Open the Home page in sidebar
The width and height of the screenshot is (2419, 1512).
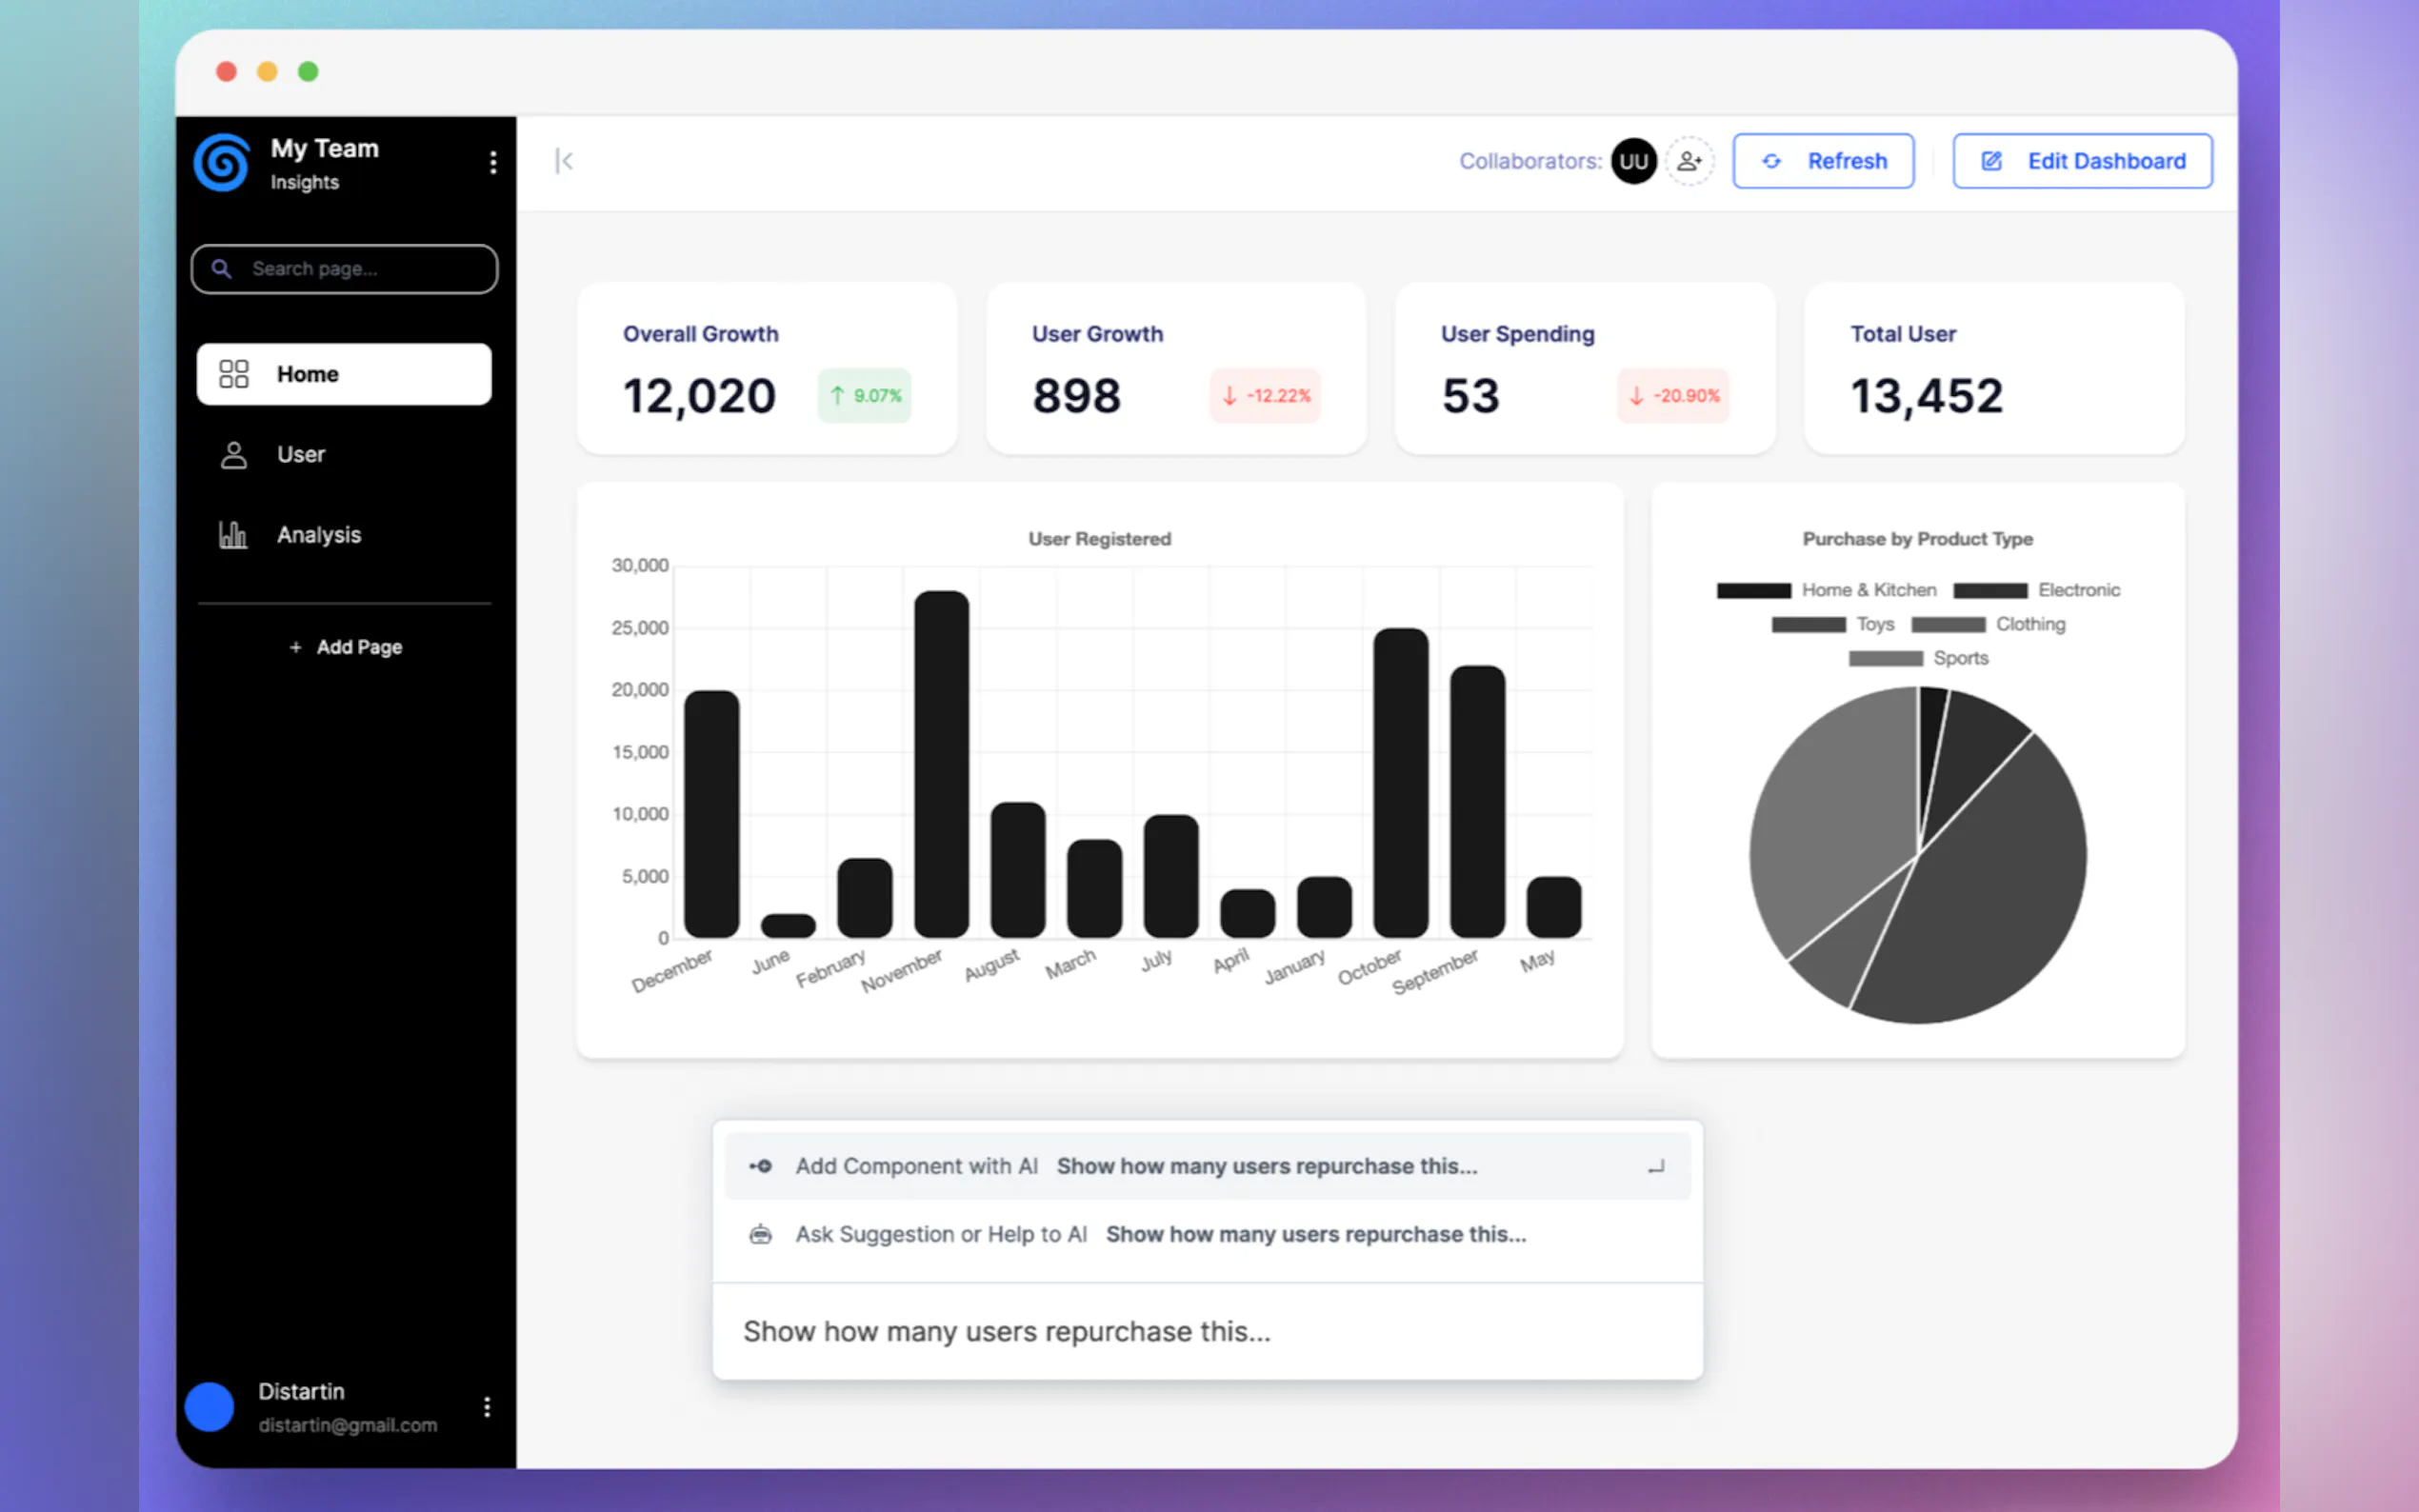(344, 374)
